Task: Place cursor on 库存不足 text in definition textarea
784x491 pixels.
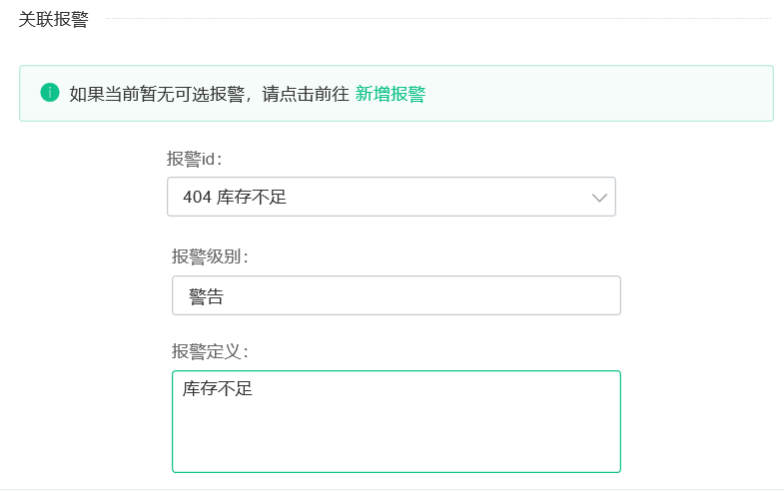Action: (218, 388)
